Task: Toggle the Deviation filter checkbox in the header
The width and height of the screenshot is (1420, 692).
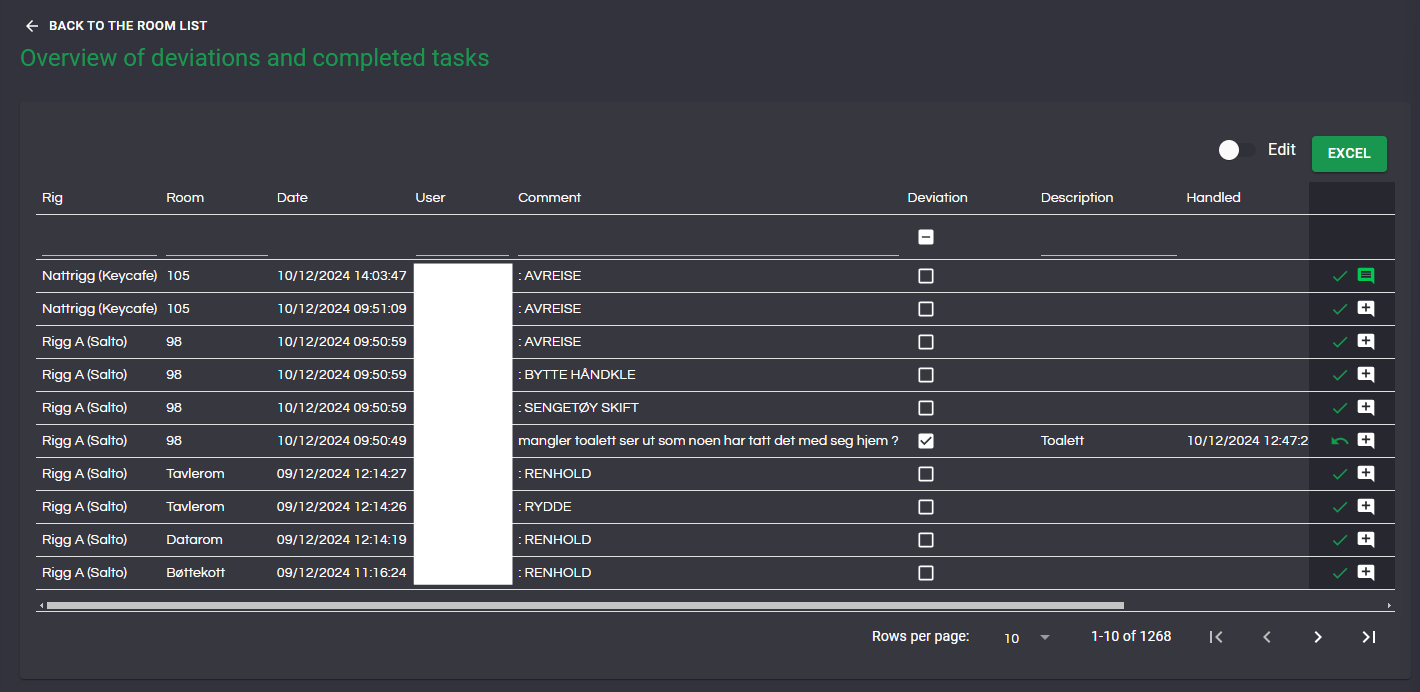Action: (926, 238)
